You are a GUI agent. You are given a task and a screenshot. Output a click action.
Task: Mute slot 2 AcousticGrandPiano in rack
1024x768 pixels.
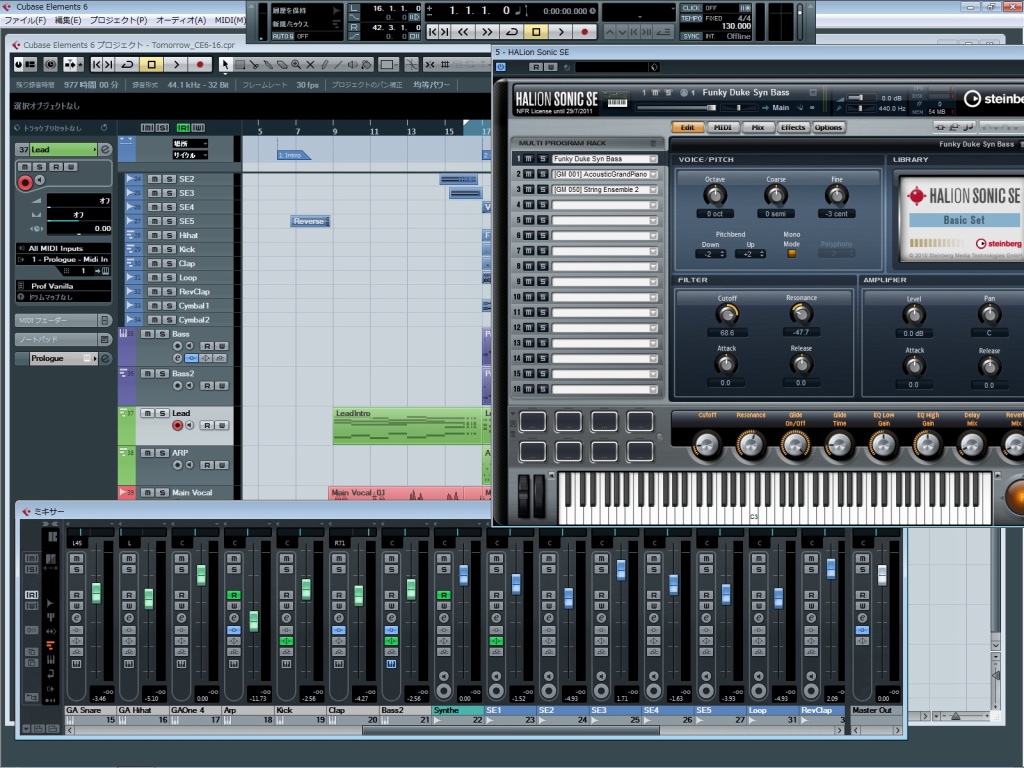click(x=529, y=174)
